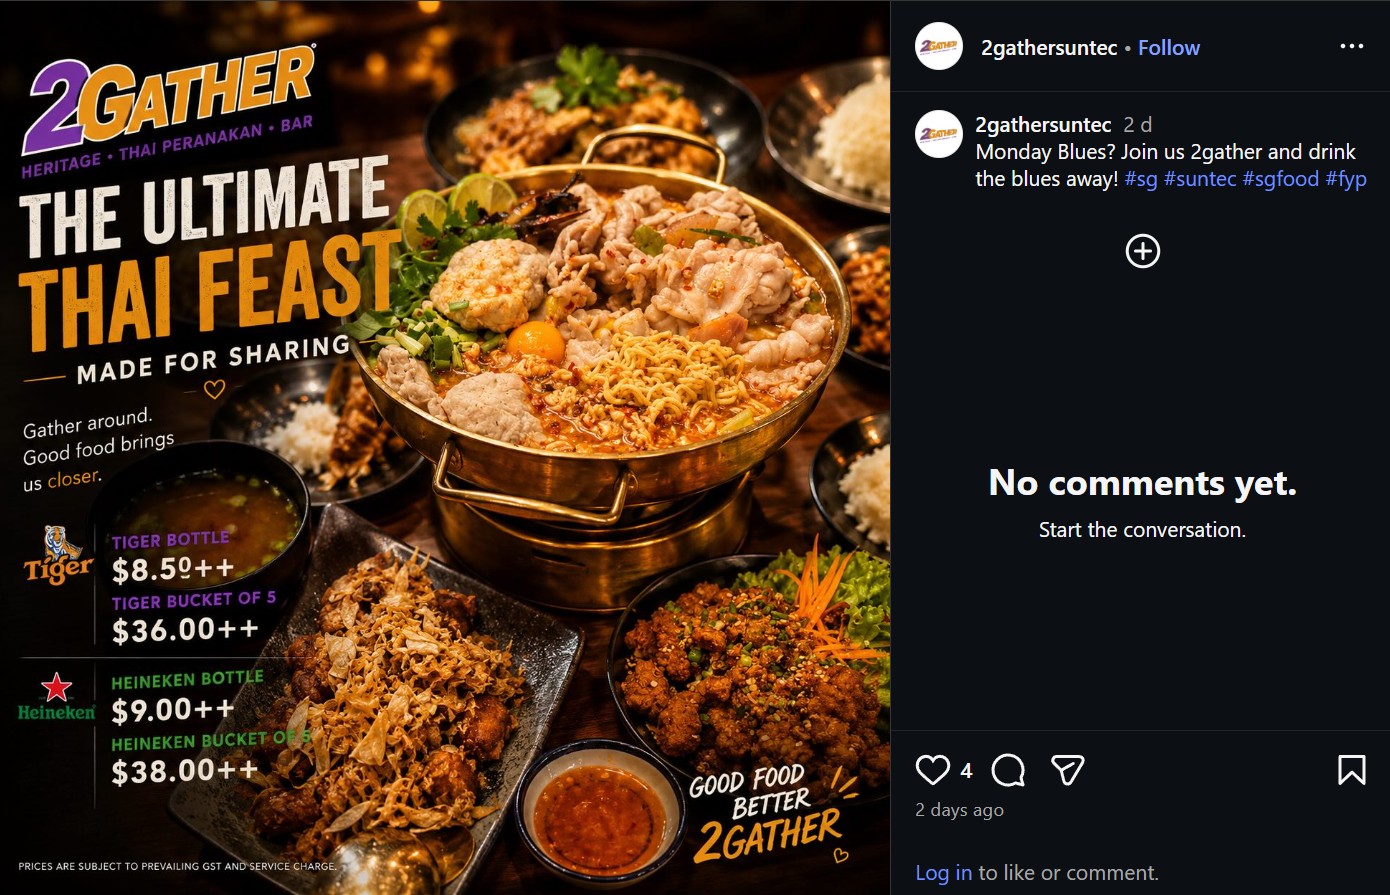This screenshot has width=1390, height=895.
Task: Click the avatar beside the caption
Action: (x=939, y=133)
